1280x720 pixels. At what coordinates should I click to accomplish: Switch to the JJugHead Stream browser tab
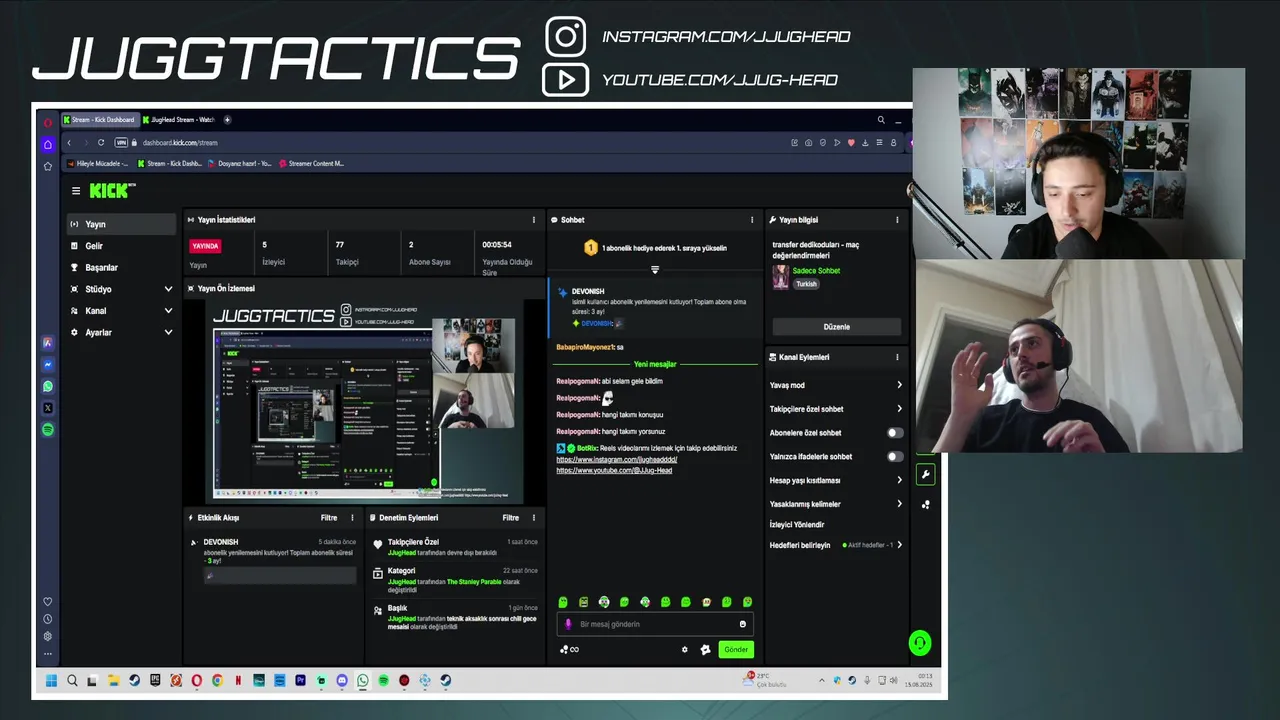(179, 120)
